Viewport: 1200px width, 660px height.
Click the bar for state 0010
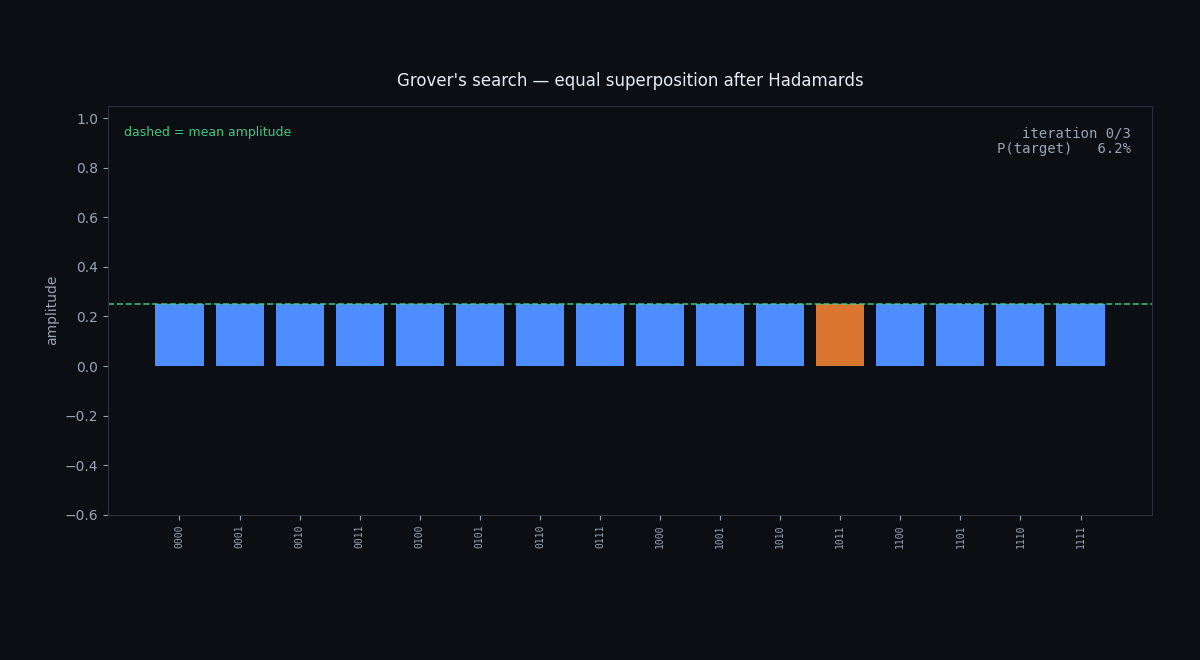[300, 335]
